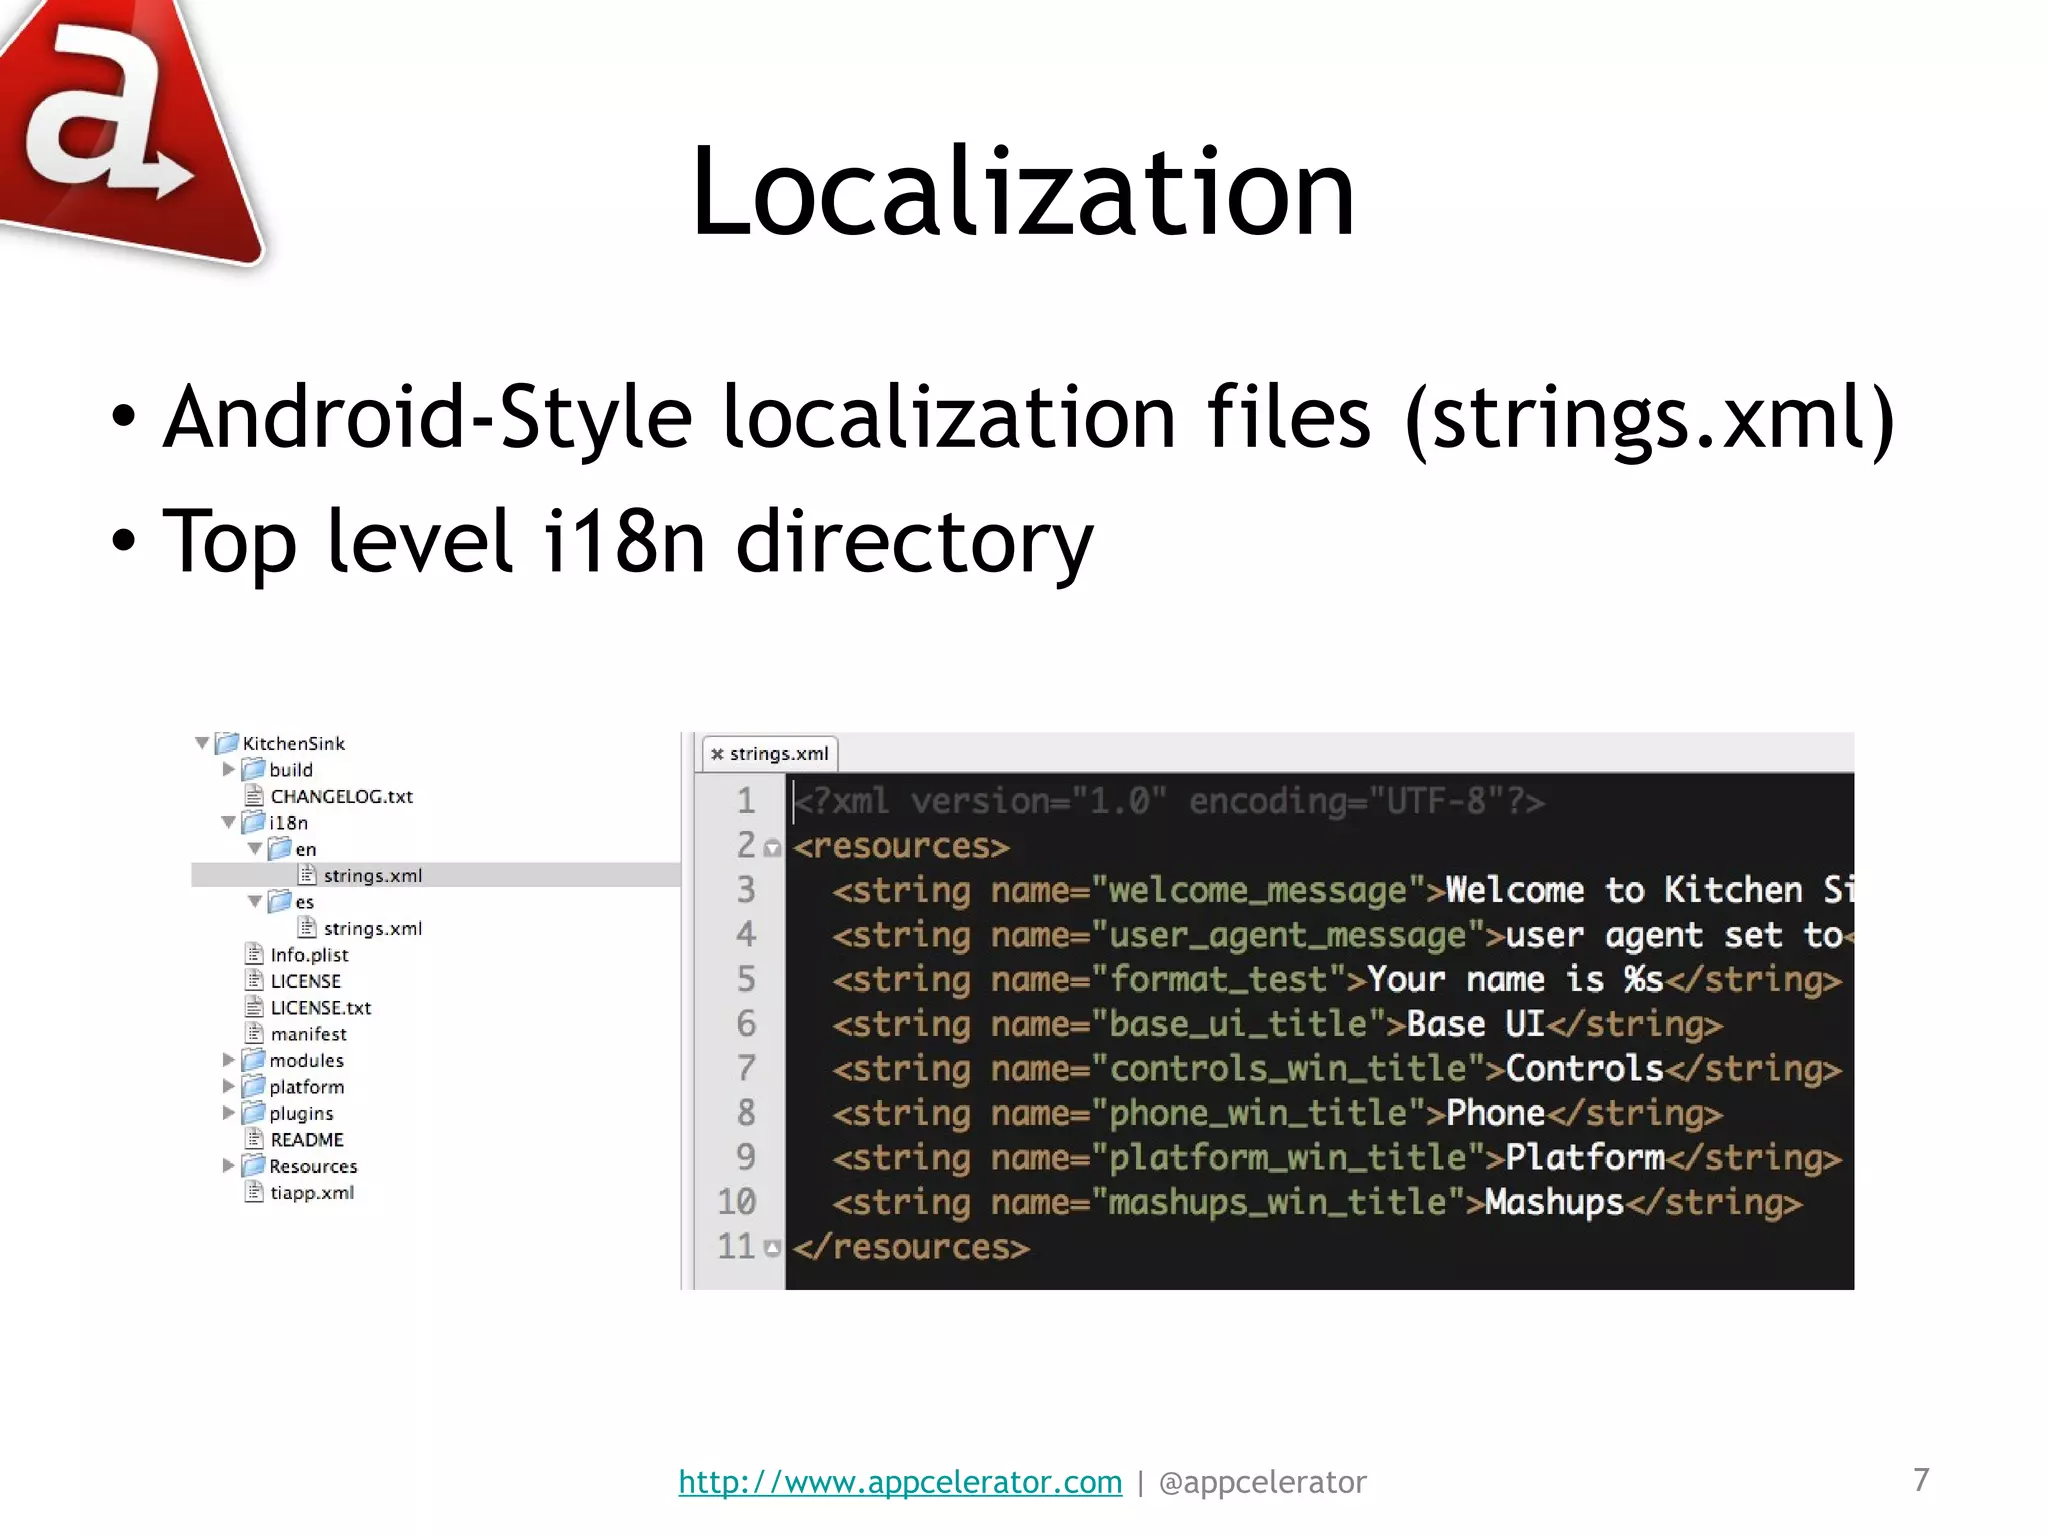Click the controls_win_title string line

1336,1068
